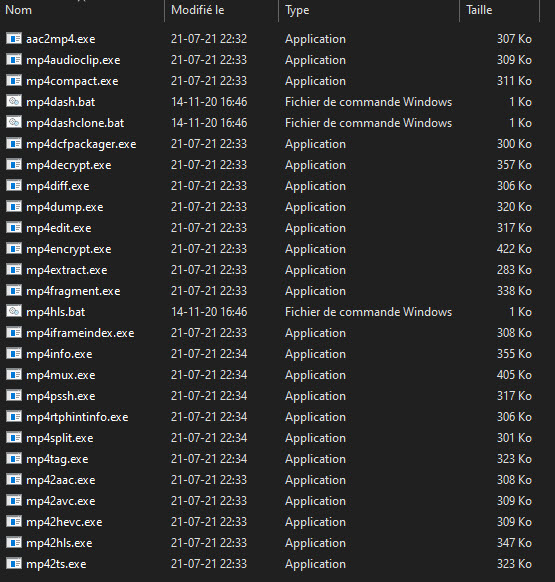Click the mp4tag.exe file name
555x582 pixels.
click(x=57, y=459)
